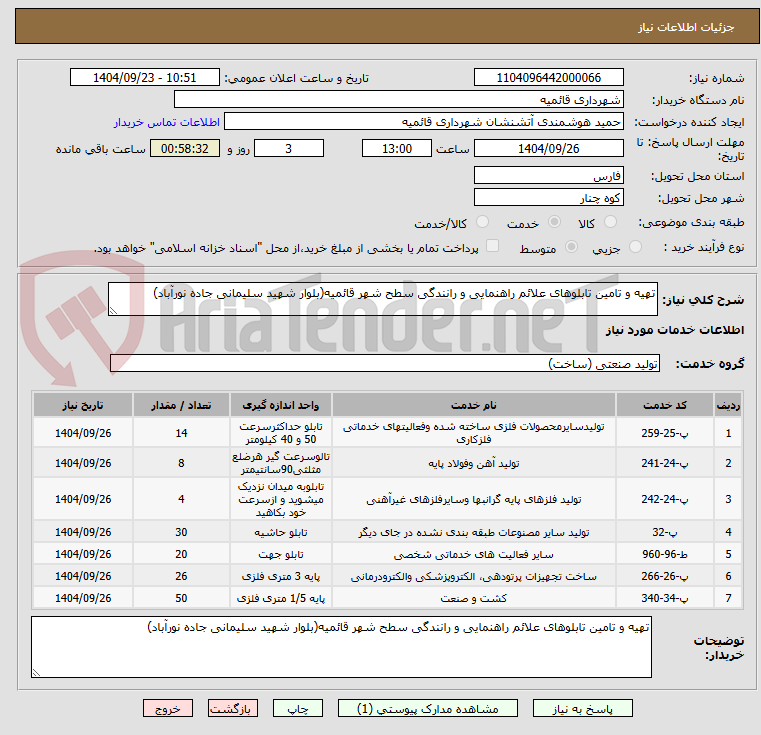Select the جزیی purchase type radio
This screenshot has height=735, width=761.
click(x=635, y=247)
